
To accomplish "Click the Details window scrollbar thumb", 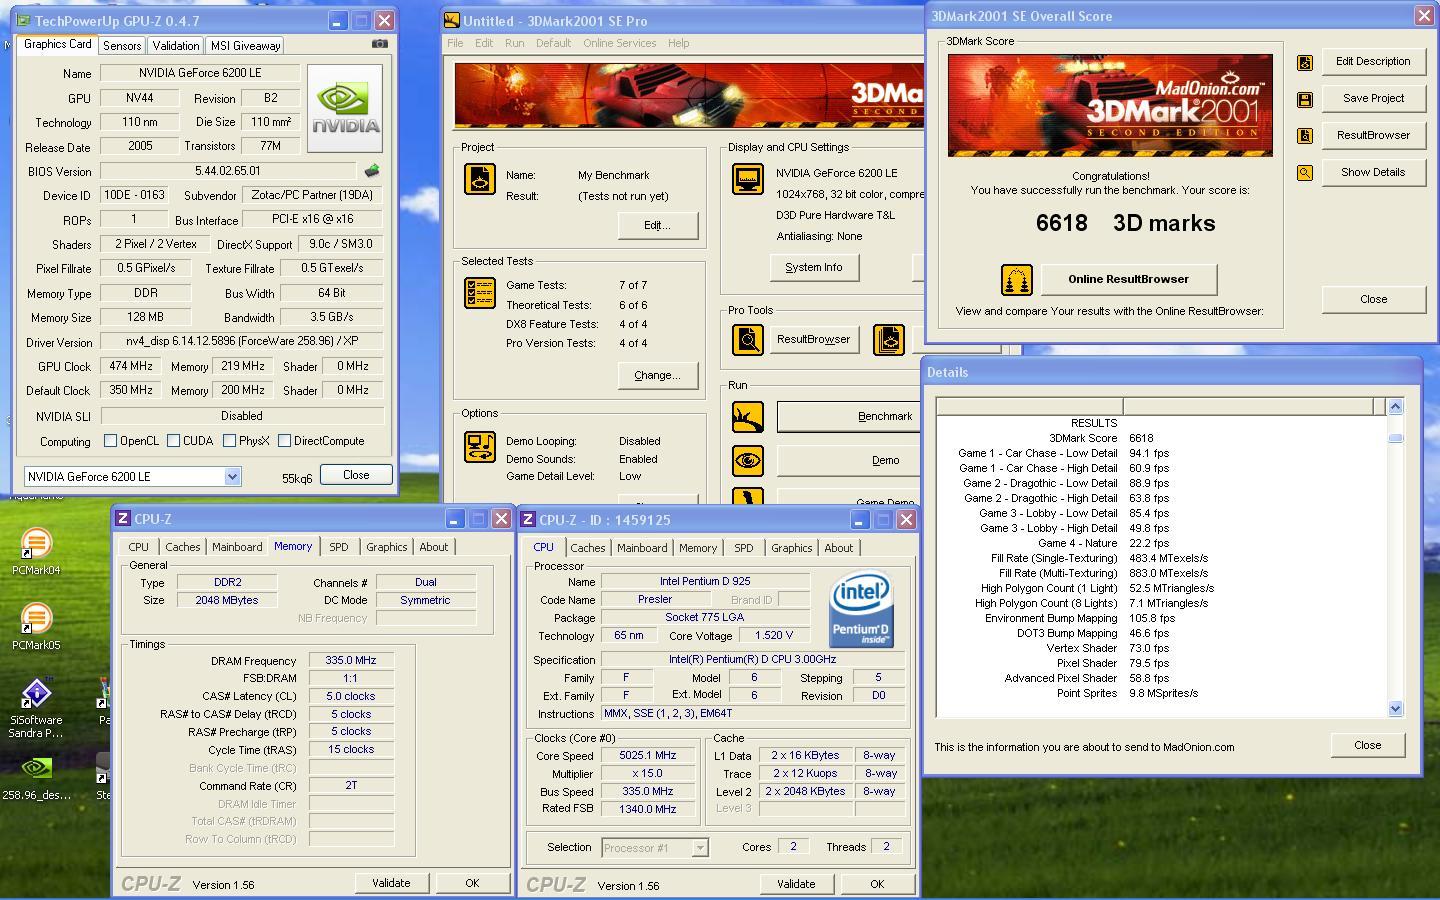I will click(1396, 438).
